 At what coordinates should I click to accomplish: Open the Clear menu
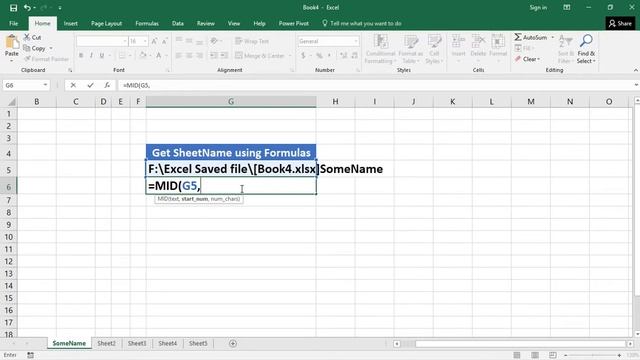coord(527,59)
